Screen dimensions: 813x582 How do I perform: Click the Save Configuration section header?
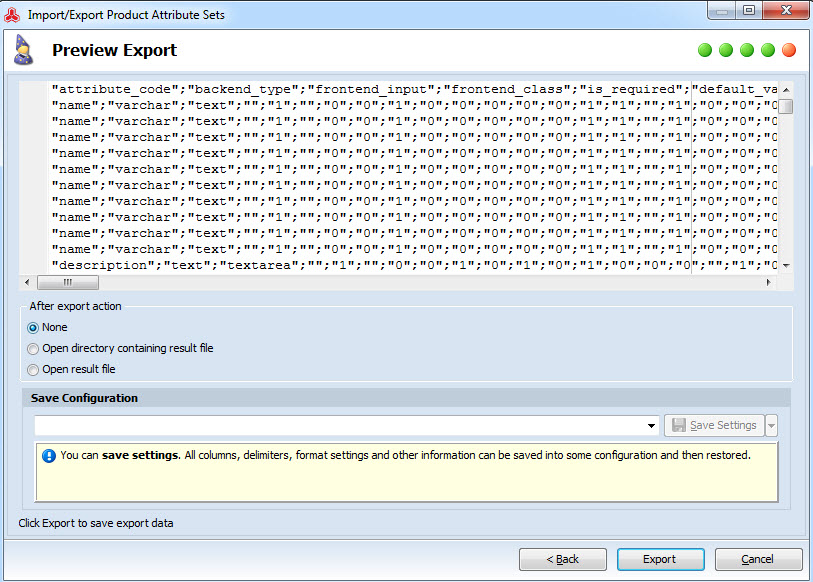(x=406, y=398)
